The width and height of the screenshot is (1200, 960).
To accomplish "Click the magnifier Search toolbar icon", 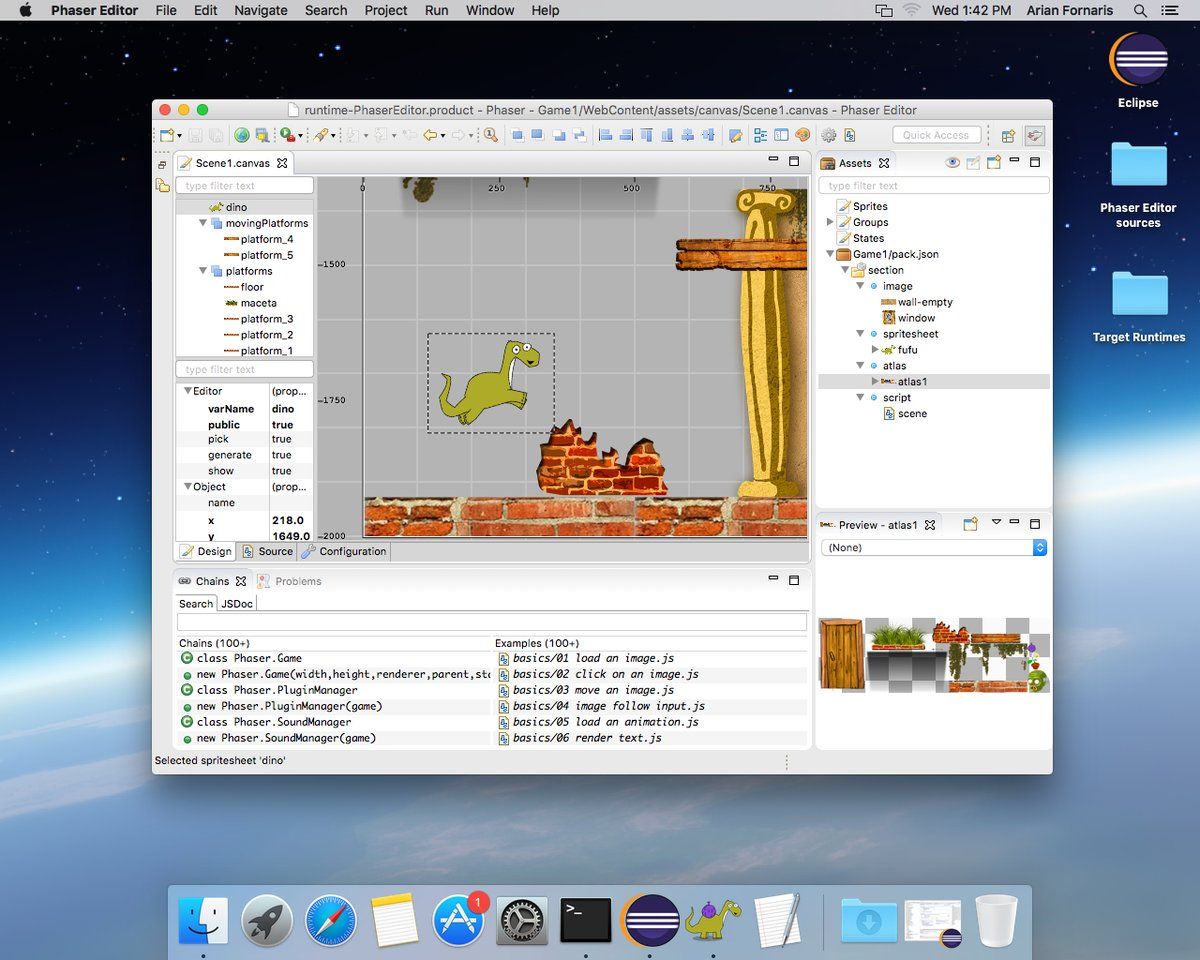I will (491, 135).
